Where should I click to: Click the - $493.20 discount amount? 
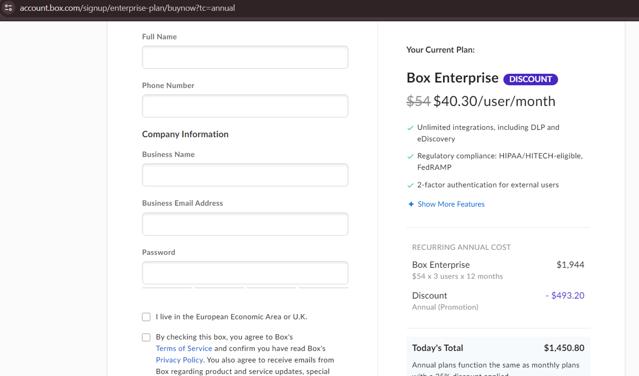[x=565, y=296]
